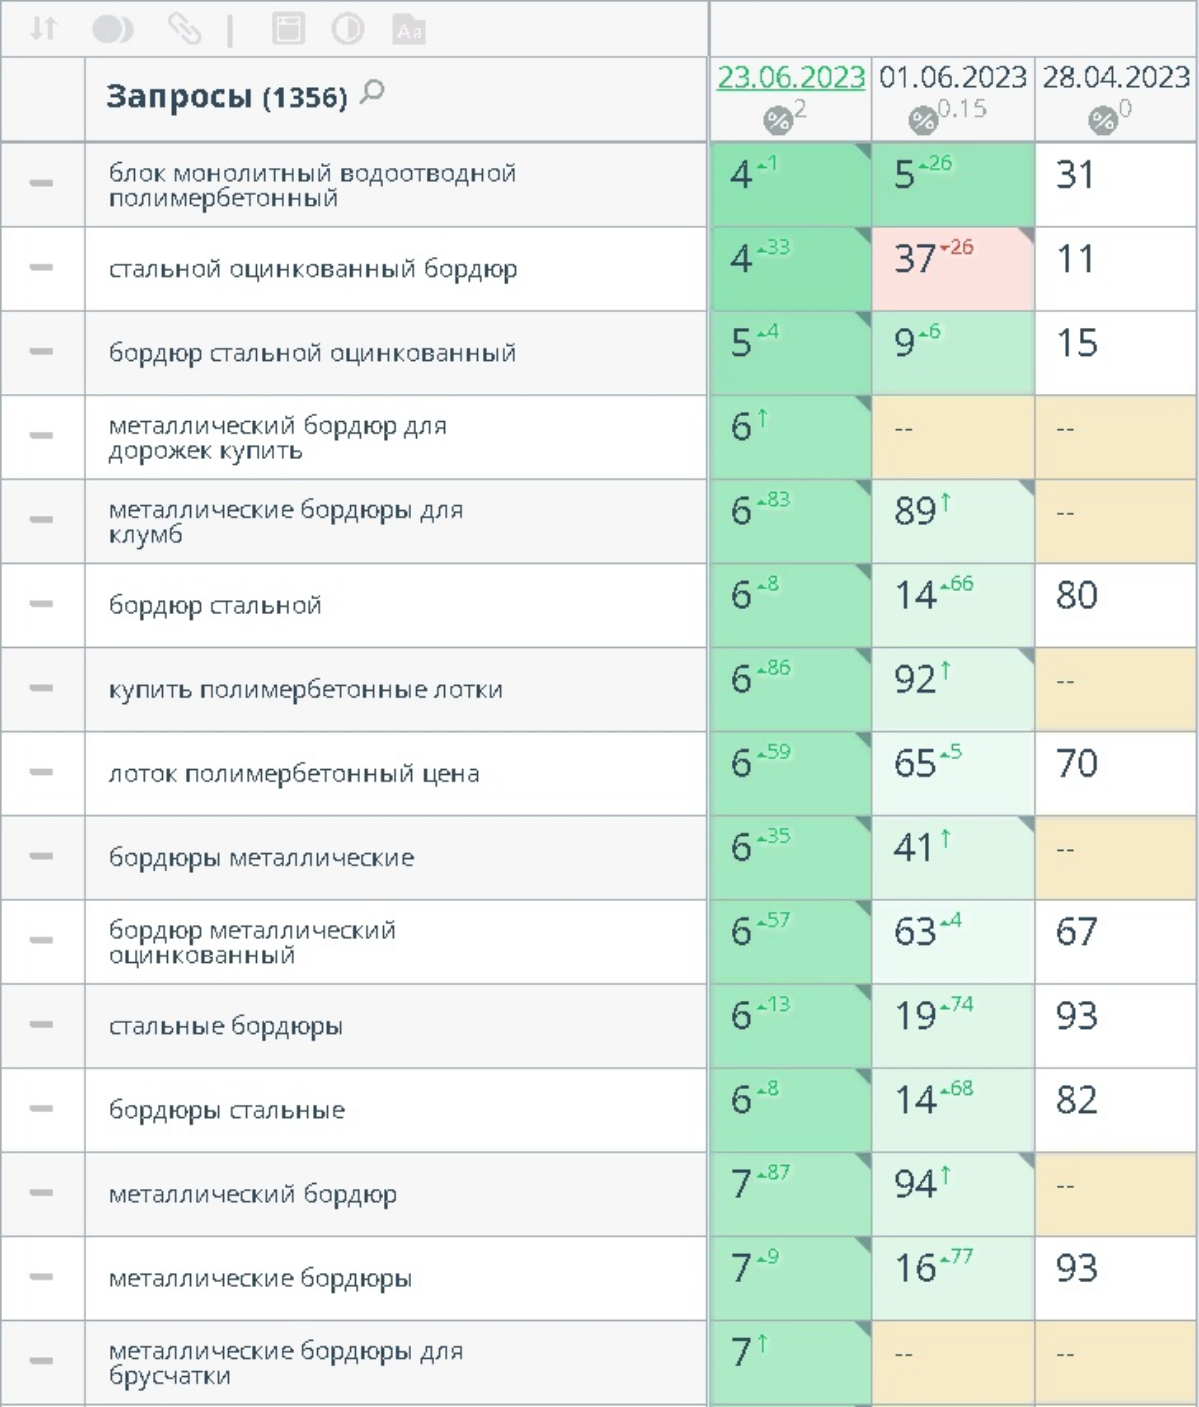Viewport: 1199px width, 1407px height.
Task: Click the 'Aa' text toolbar icon
Action: [x=409, y=30]
